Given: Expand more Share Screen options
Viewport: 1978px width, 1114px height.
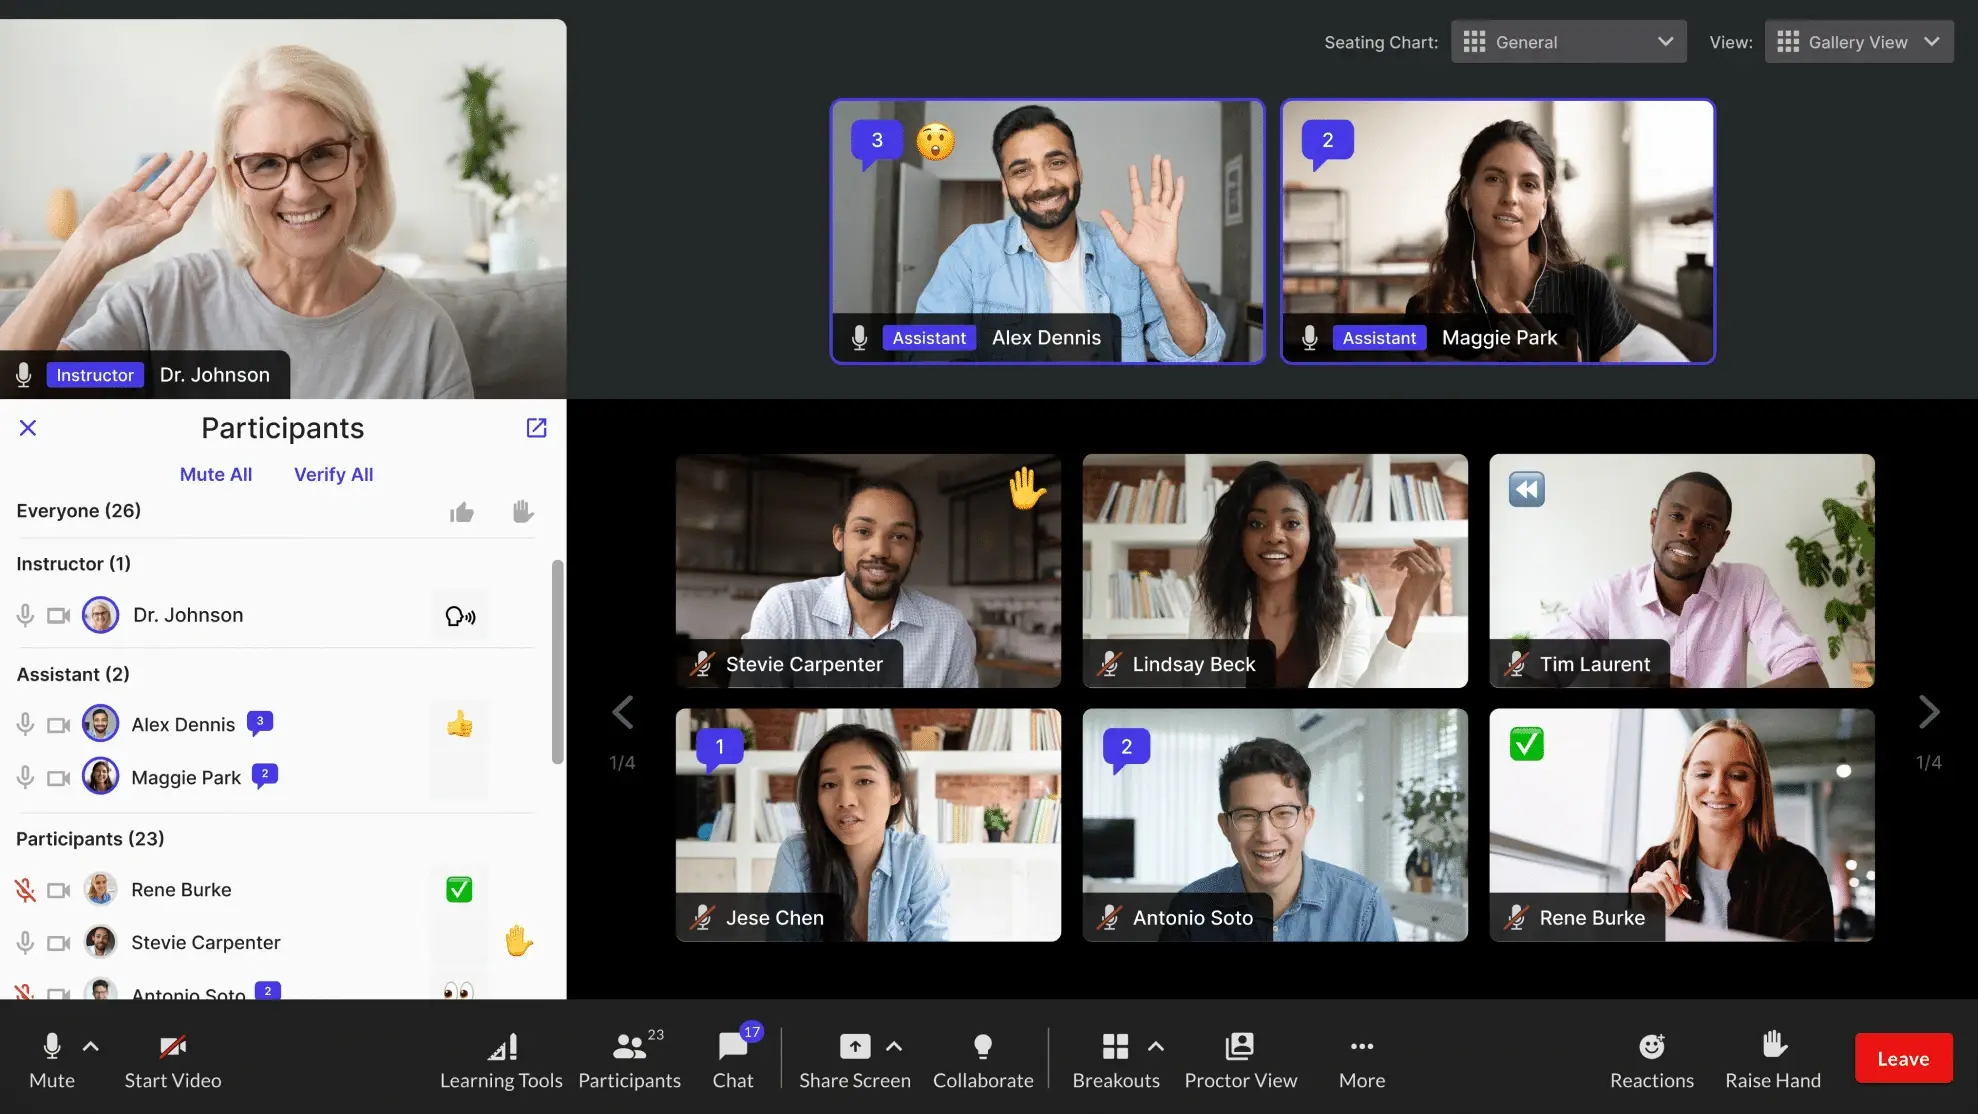Looking at the screenshot, I should [895, 1045].
